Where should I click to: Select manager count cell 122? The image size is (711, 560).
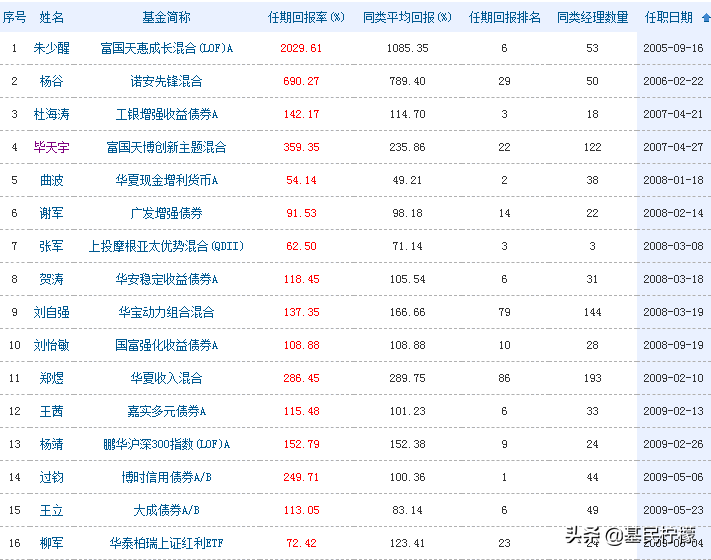(592, 147)
